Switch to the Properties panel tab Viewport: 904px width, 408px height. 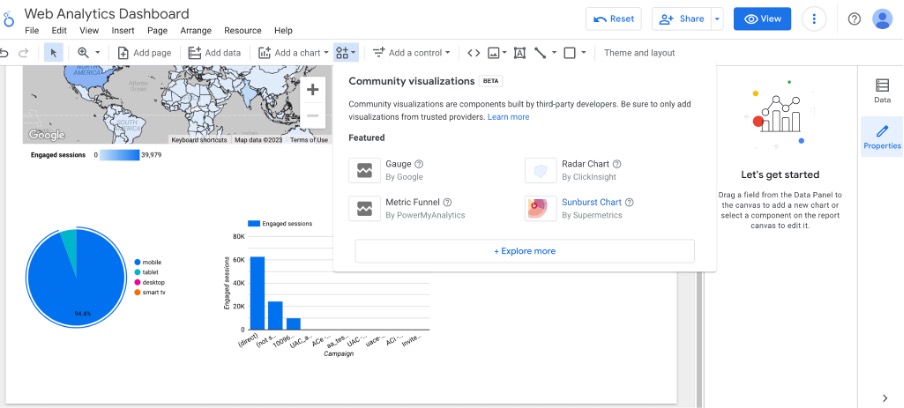click(882, 137)
